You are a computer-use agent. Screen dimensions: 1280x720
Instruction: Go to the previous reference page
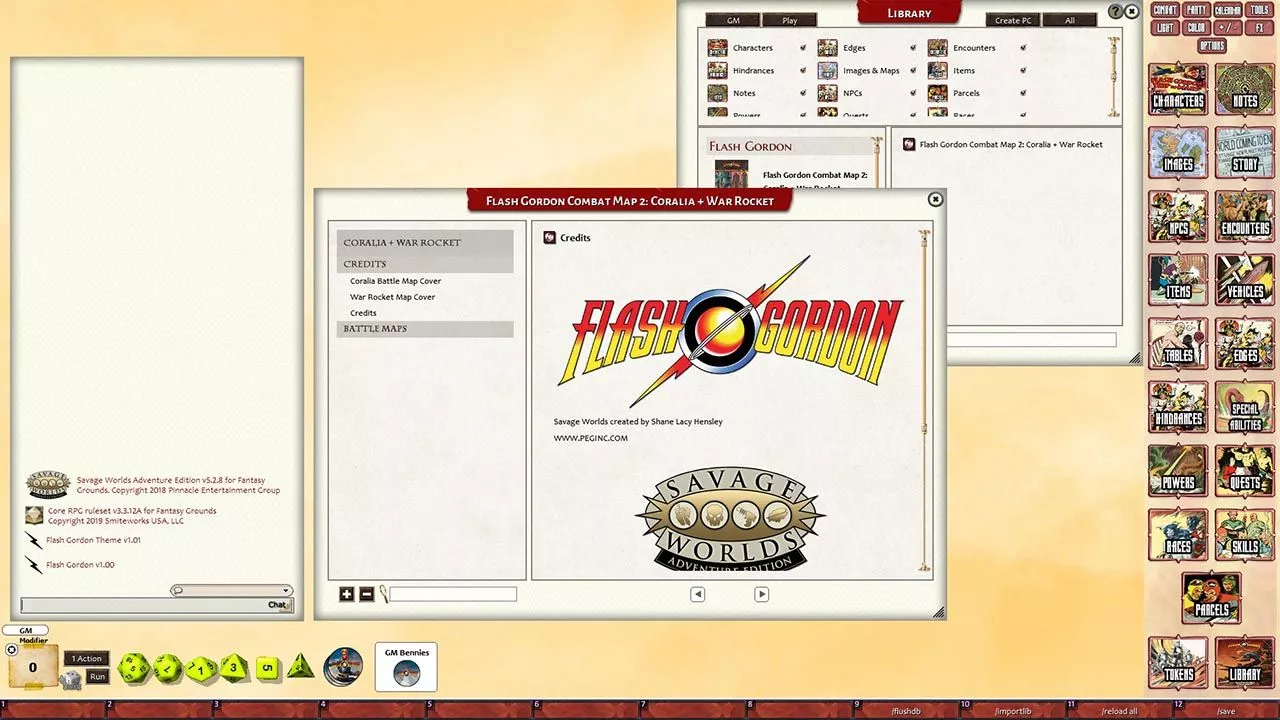[x=697, y=594]
